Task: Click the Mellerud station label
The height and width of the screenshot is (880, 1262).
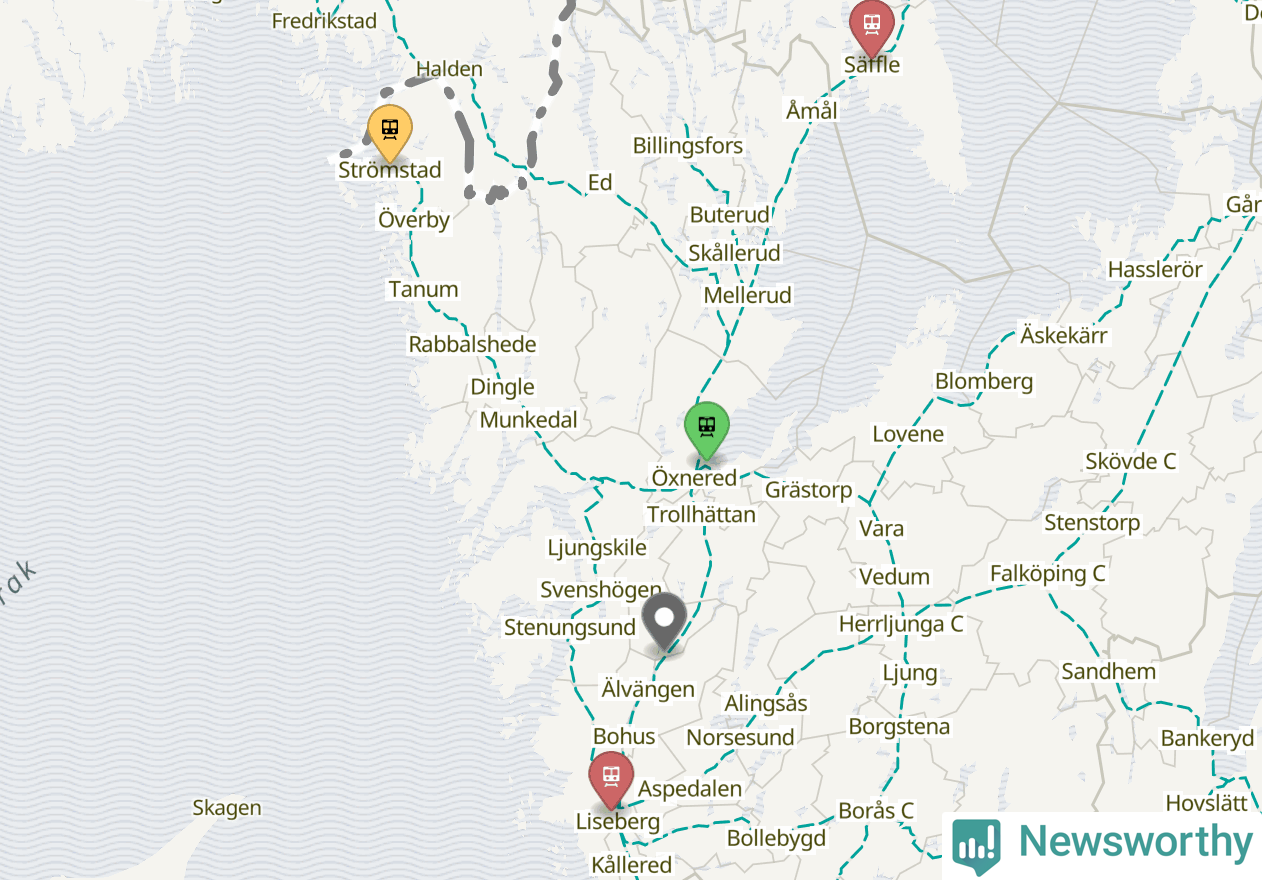Action: point(747,296)
